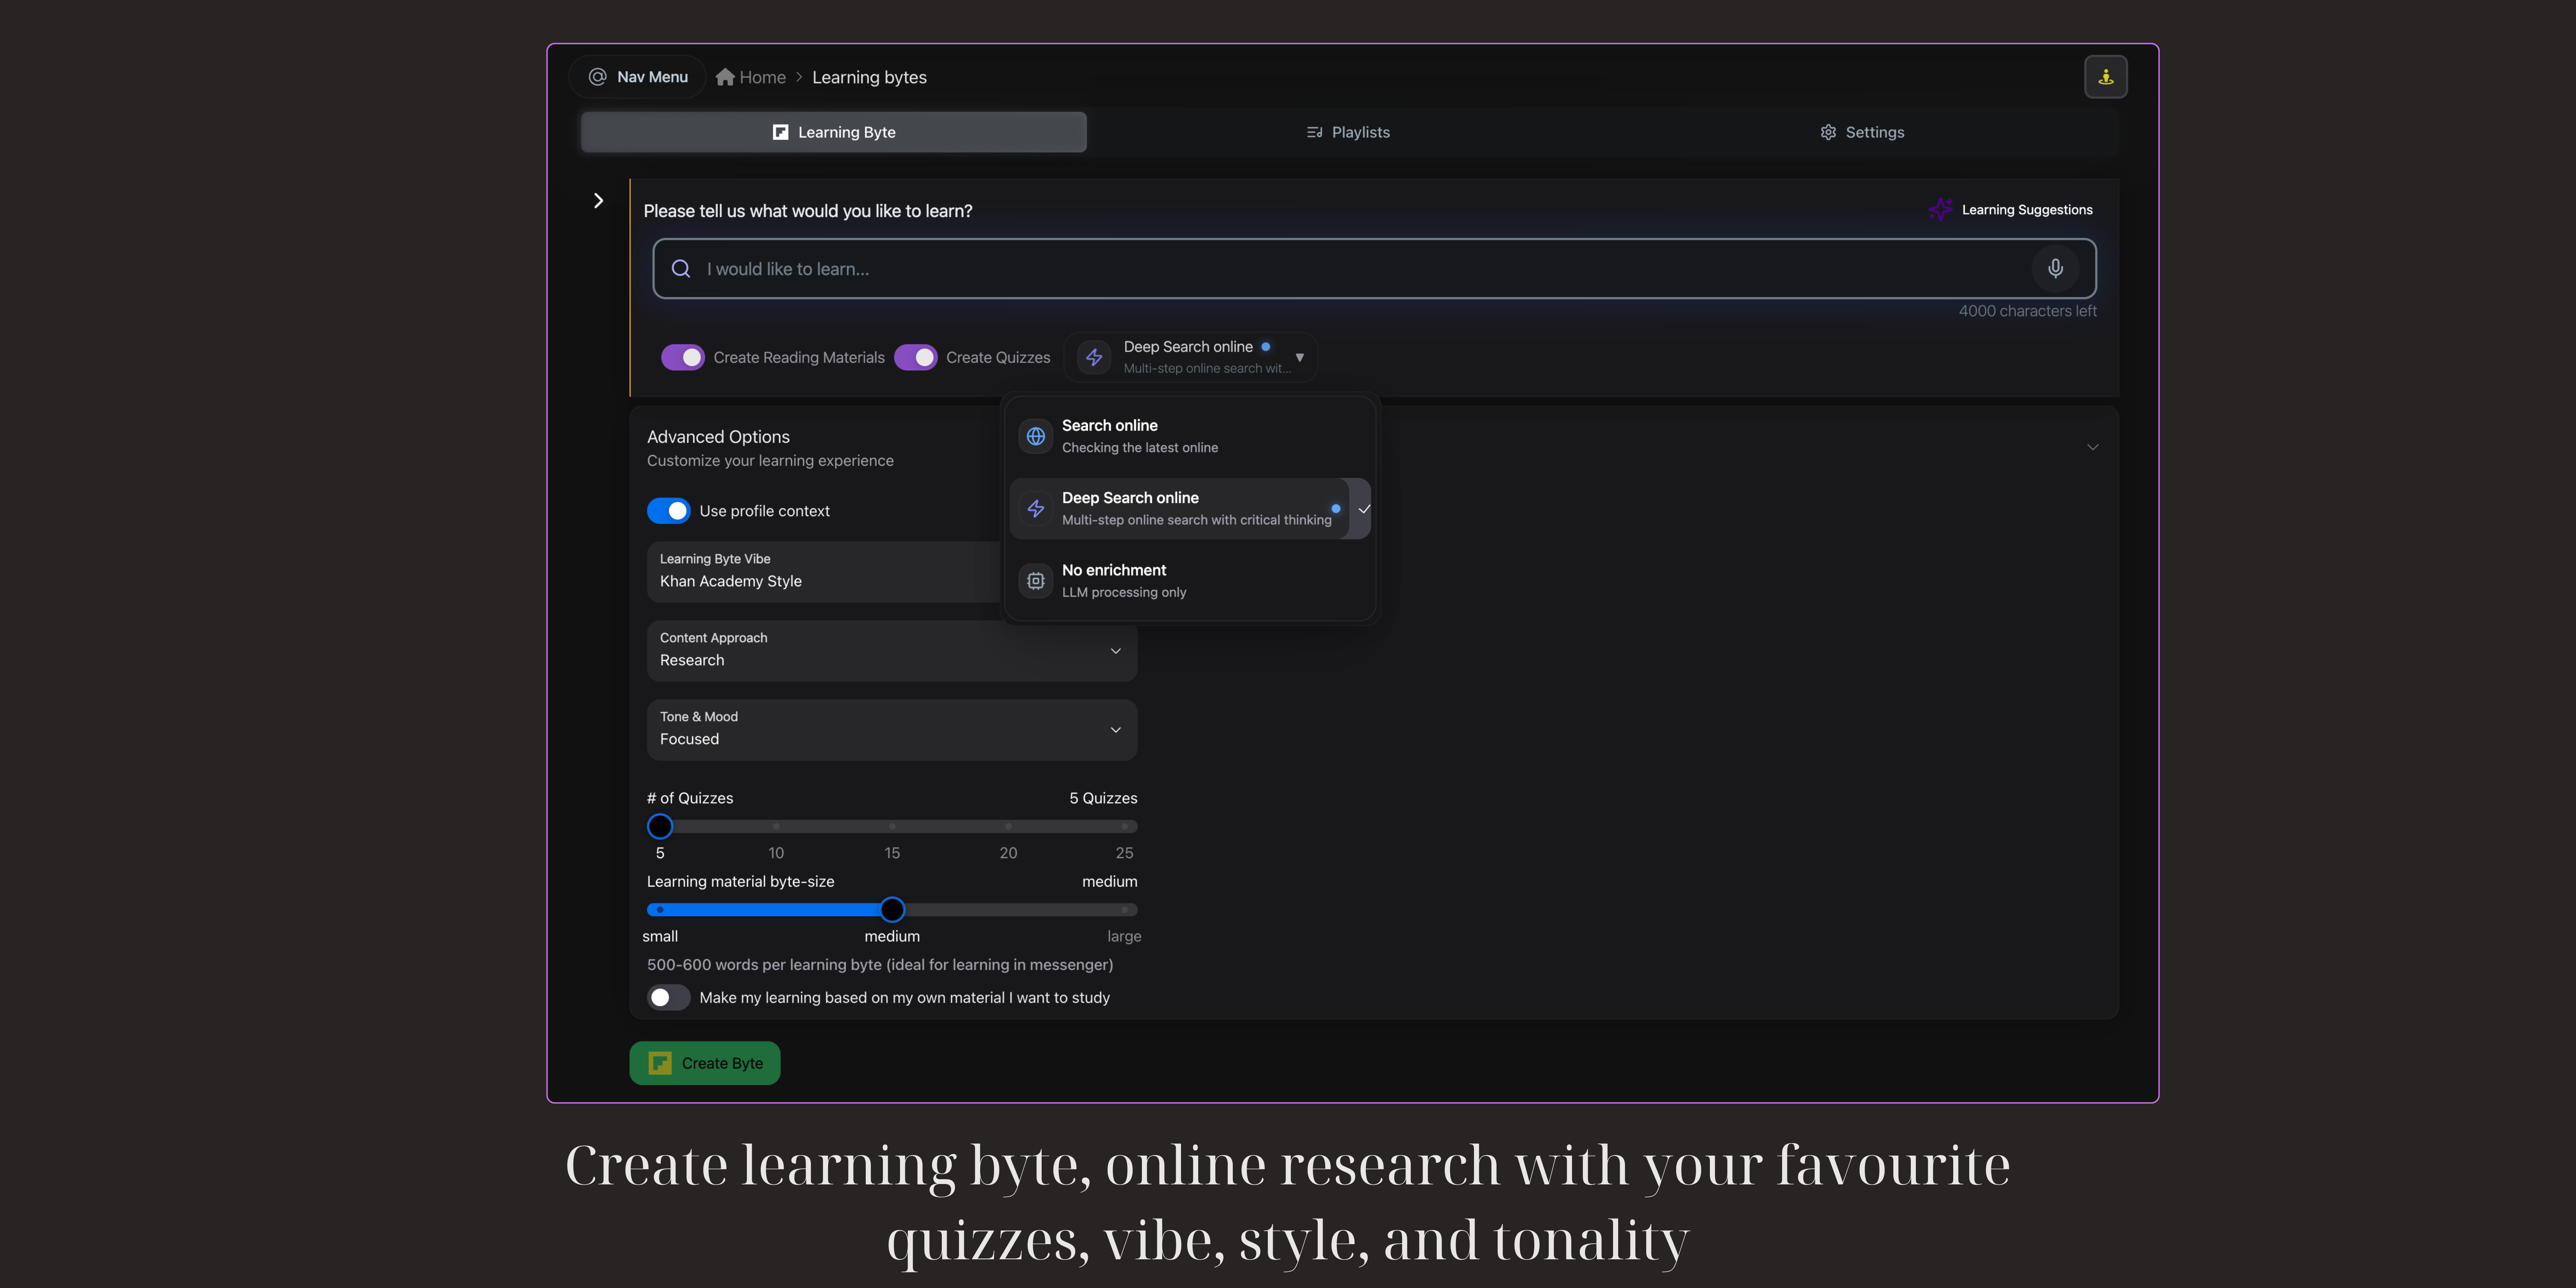Click '500-600 words per learning byte' note
Screen dimensions: 2576x1288
click(x=880, y=965)
